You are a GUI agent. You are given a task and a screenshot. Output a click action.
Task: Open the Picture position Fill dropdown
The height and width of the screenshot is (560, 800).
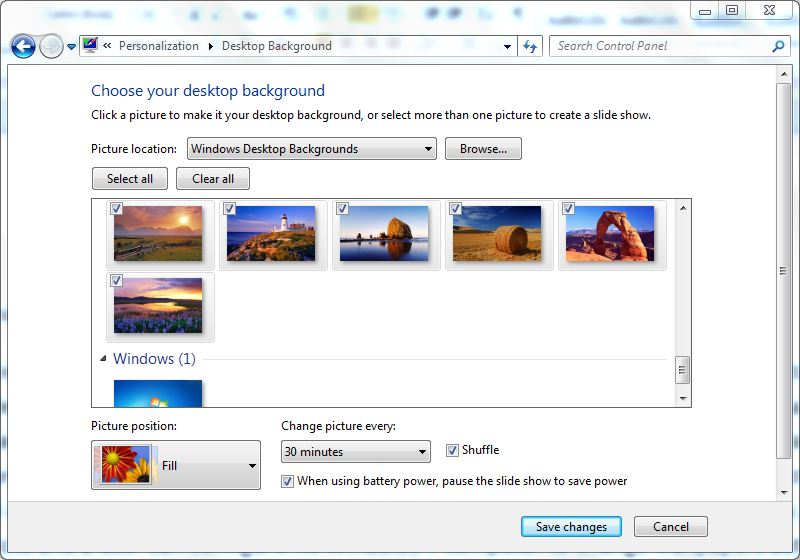176,465
